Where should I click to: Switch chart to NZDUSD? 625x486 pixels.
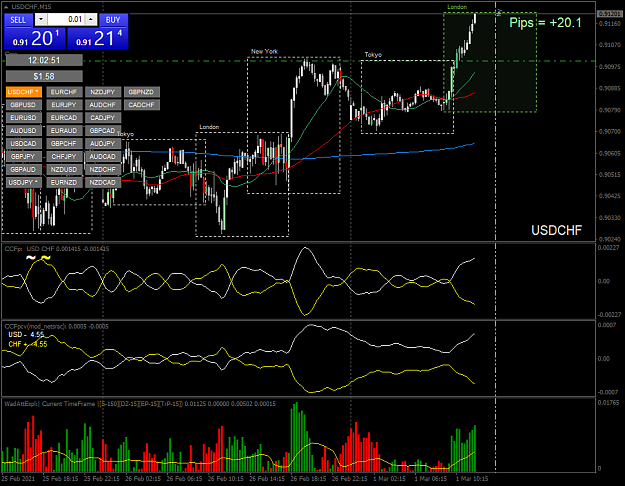click(x=64, y=169)
